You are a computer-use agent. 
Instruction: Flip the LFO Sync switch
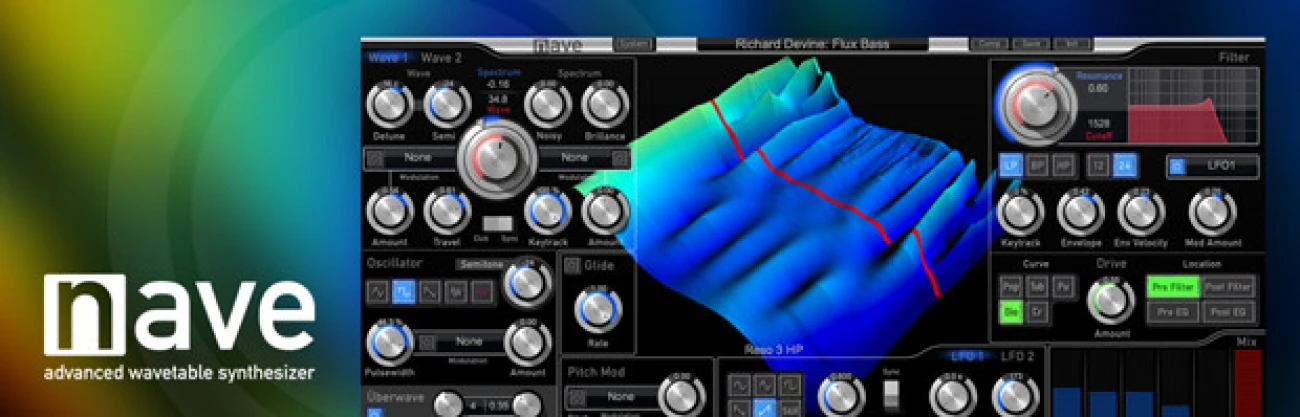pyautogui.click(x=893, y=396)
